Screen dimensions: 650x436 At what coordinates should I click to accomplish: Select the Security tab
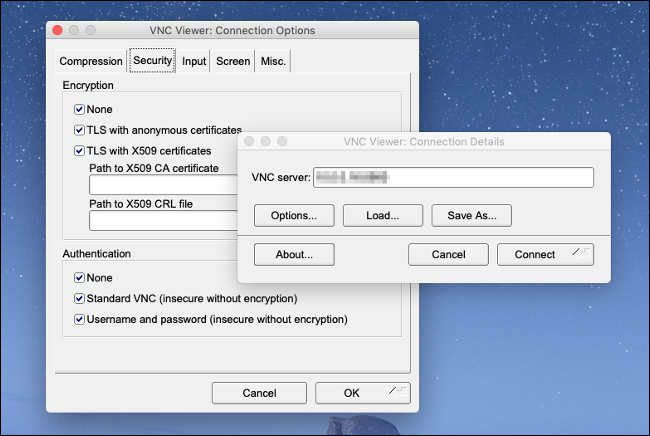153,61
